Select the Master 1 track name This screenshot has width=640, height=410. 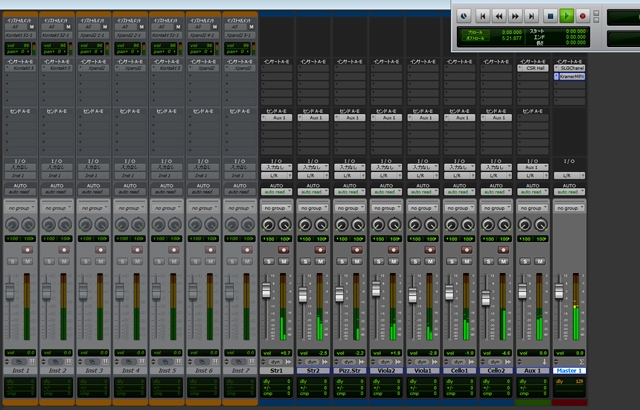(x=570, y=370)
